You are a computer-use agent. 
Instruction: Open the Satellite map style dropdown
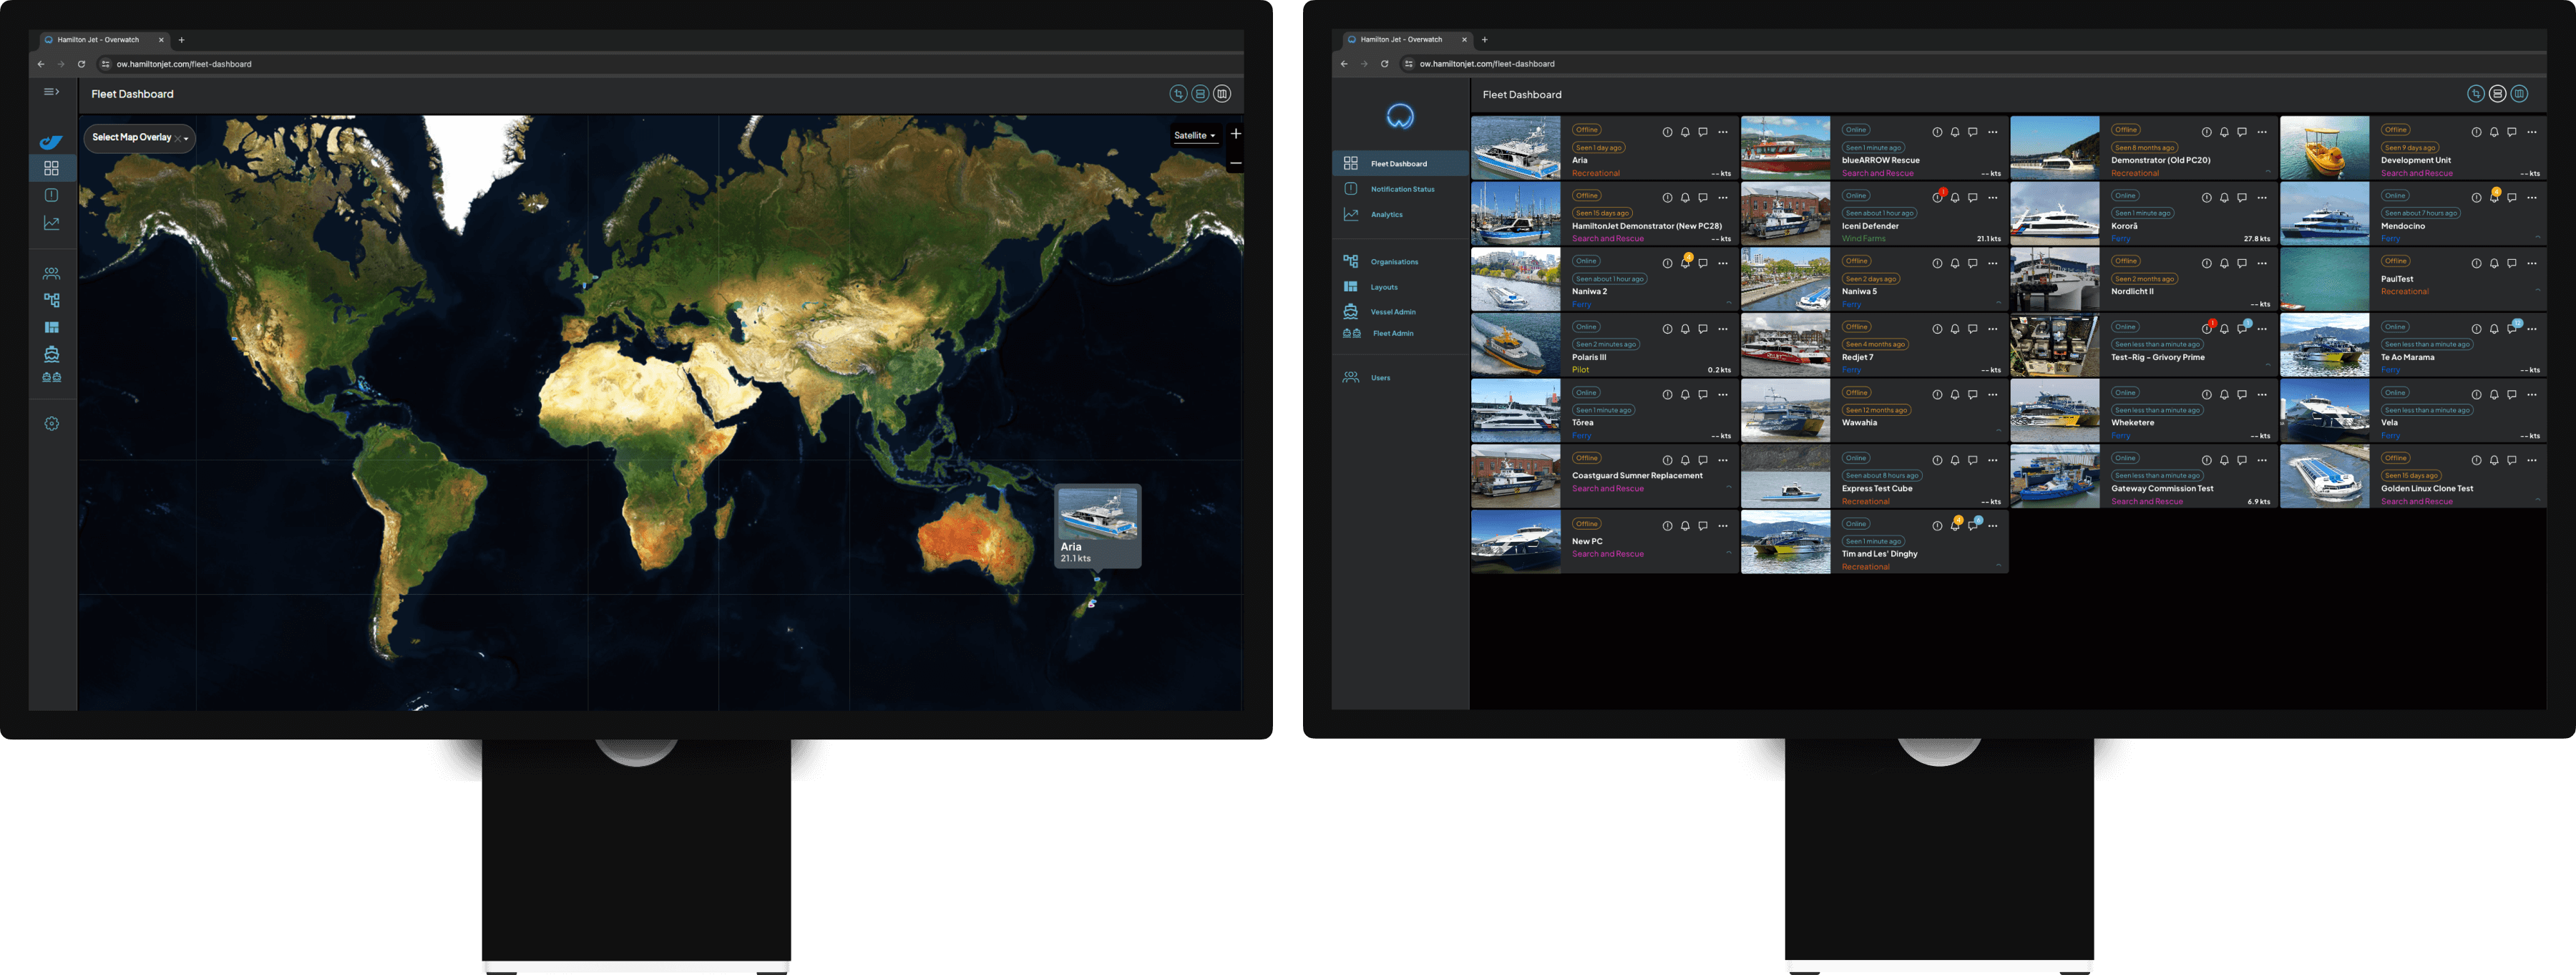coord(1195,136)
